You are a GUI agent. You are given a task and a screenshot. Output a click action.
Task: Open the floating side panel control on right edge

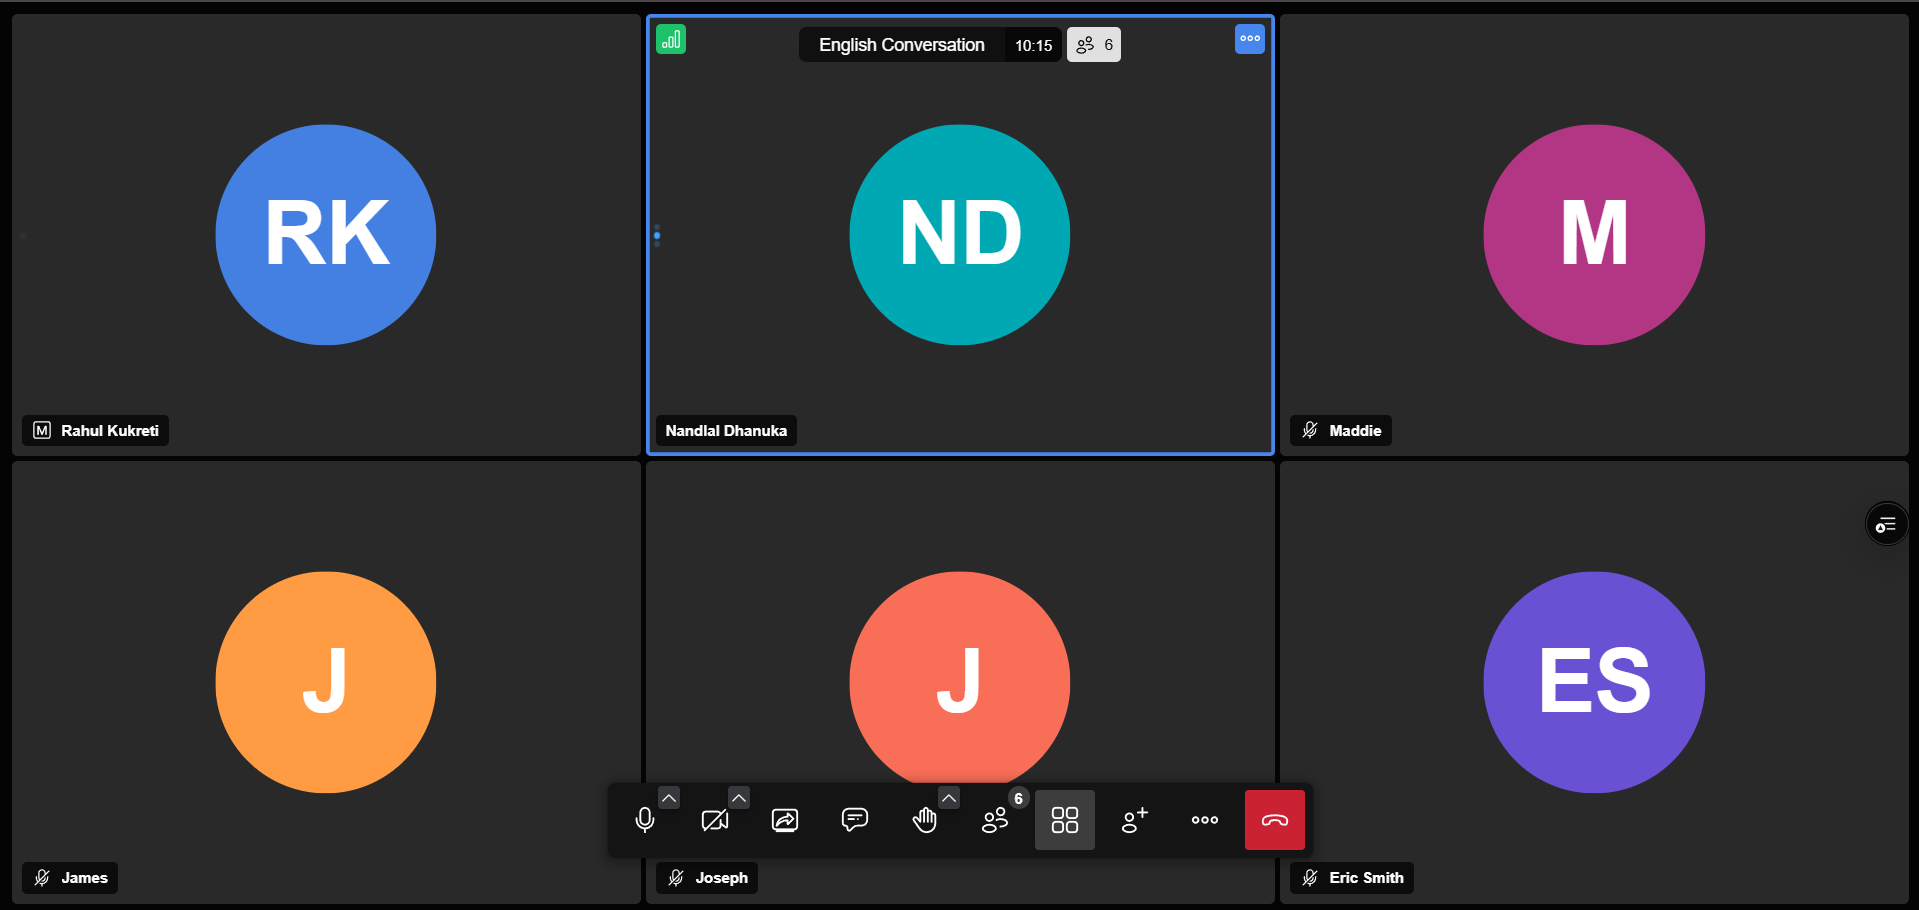1886,523
